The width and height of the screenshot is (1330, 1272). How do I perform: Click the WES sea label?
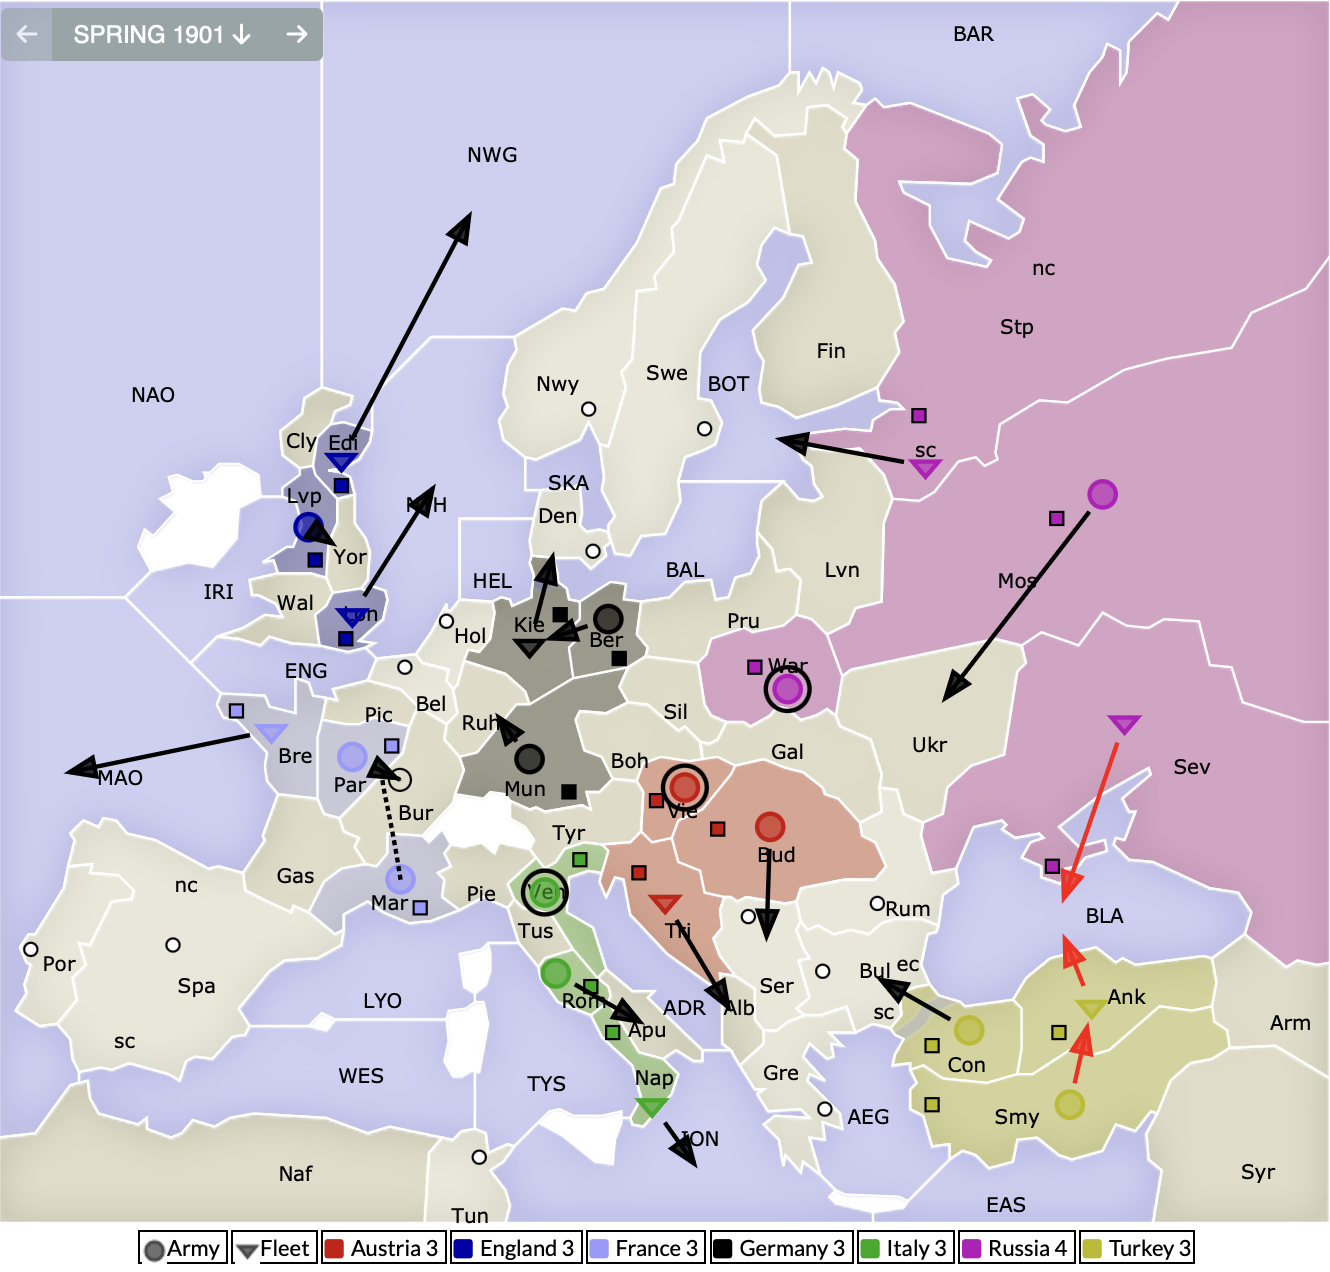[x=361, y=1076]
